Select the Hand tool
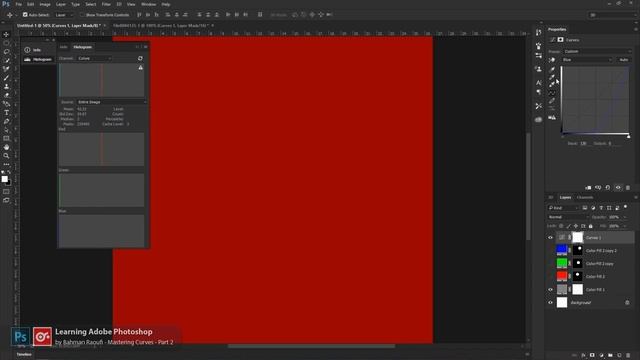This screenshot has width=640, height=360. 6,147
